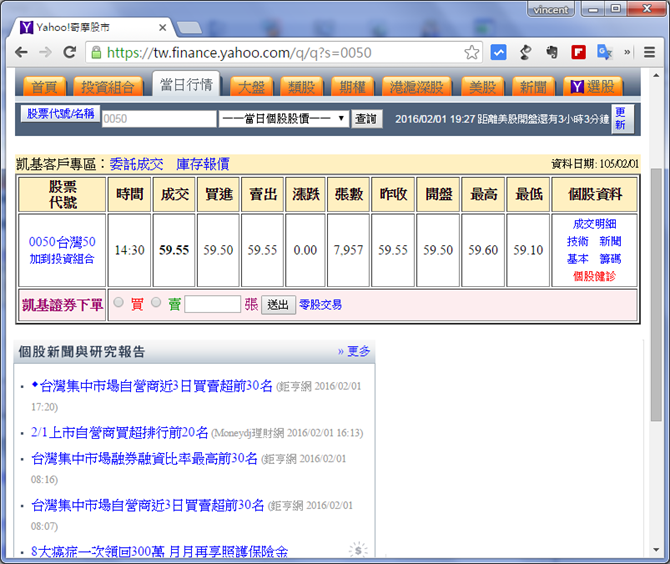Click the 加到投資組合 link
Image resolution: width=670 pixels, height=564 pixels.
point(62,259)
